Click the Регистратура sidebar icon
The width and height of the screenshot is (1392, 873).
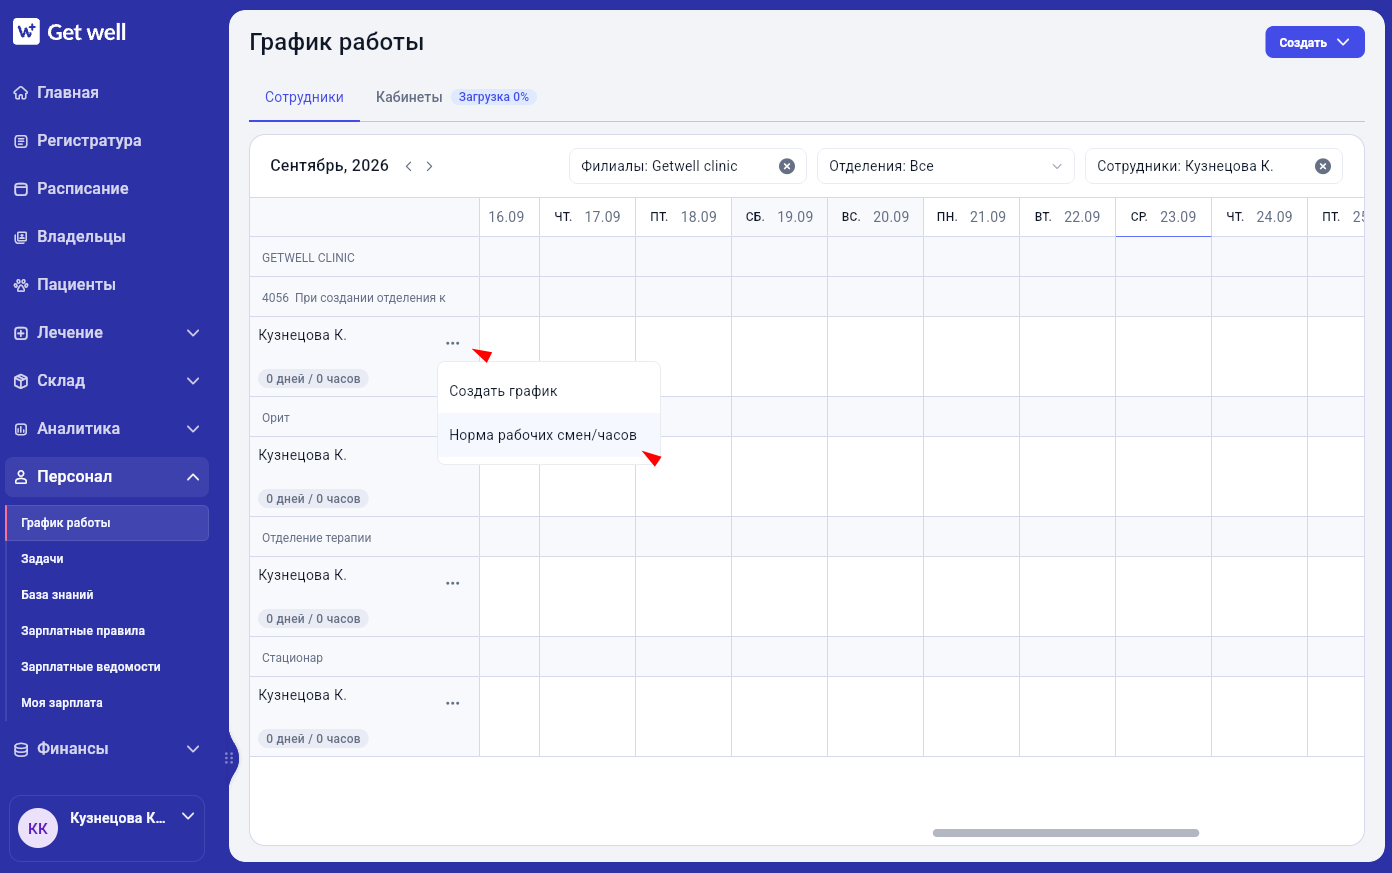[20, 141]
